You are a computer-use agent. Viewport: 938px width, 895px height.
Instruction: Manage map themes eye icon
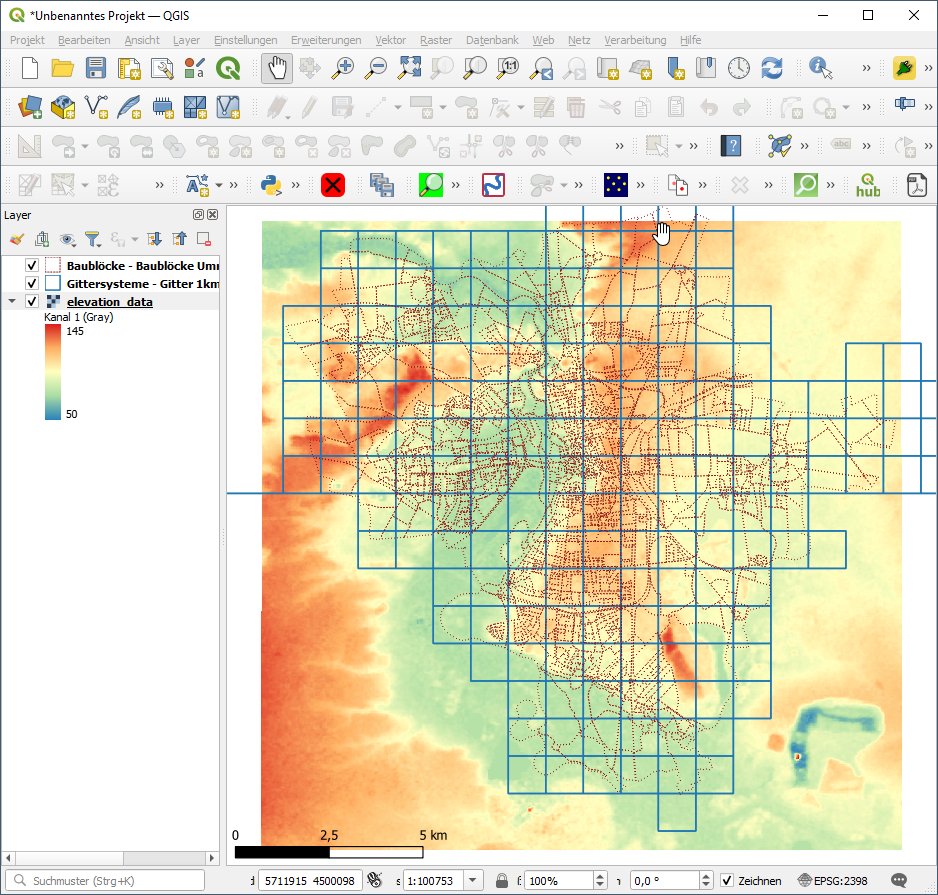(x=67, y=240)
